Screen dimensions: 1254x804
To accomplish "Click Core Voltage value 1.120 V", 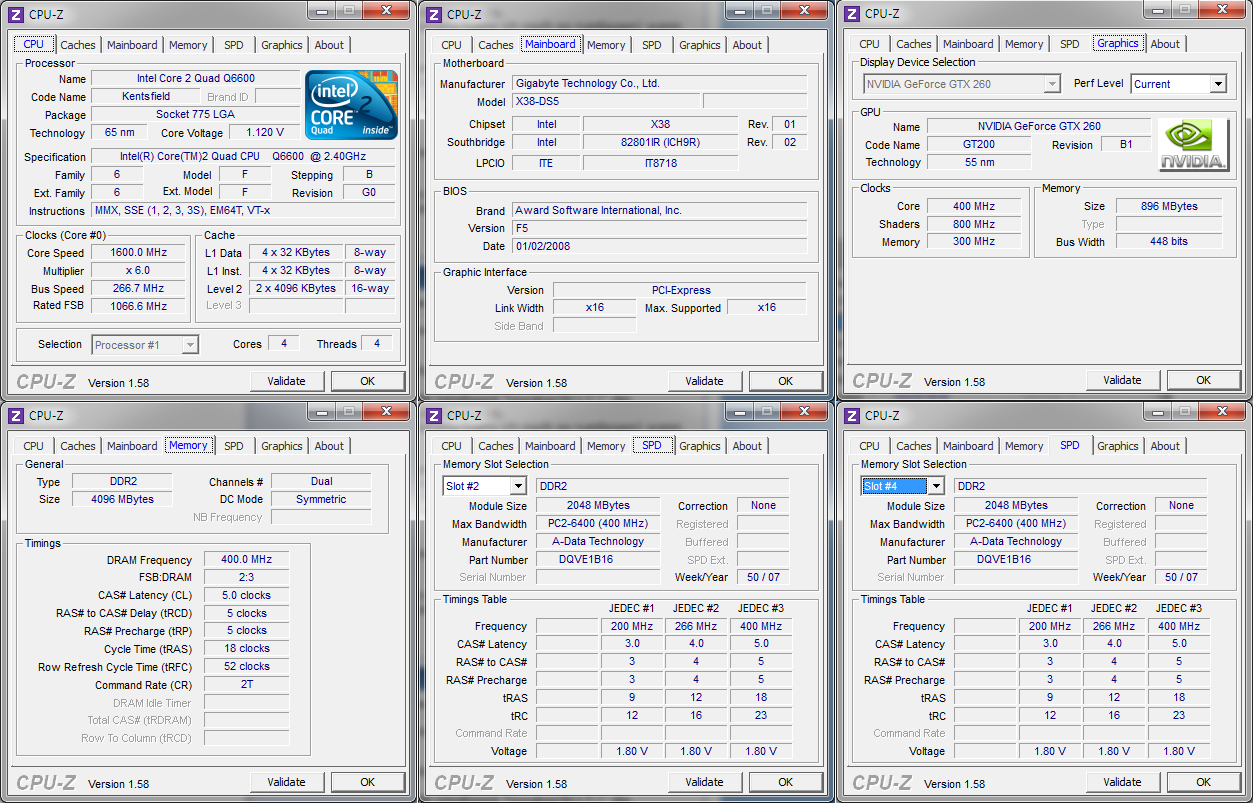I will pos(264,133).
